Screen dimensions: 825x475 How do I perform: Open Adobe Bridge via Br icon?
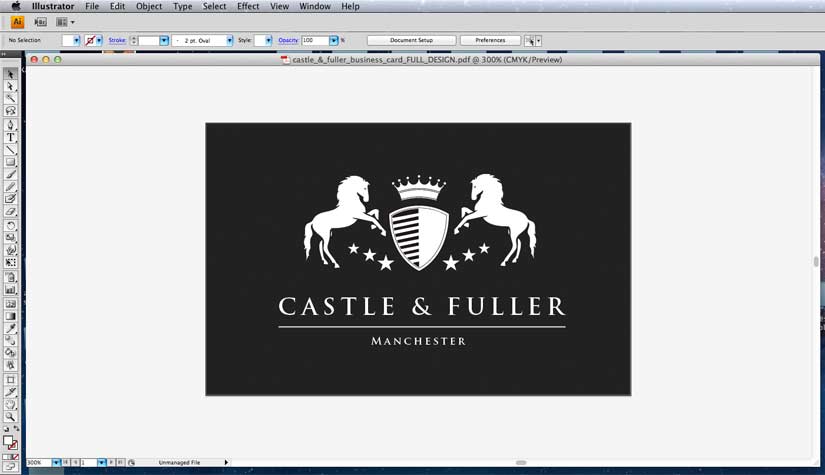pos(40,22)
